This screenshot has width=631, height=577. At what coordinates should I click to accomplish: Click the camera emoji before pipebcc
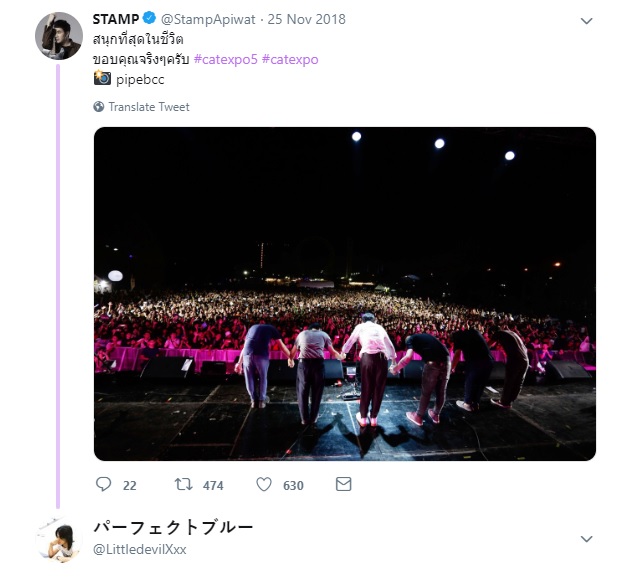[x=102, y=78]
